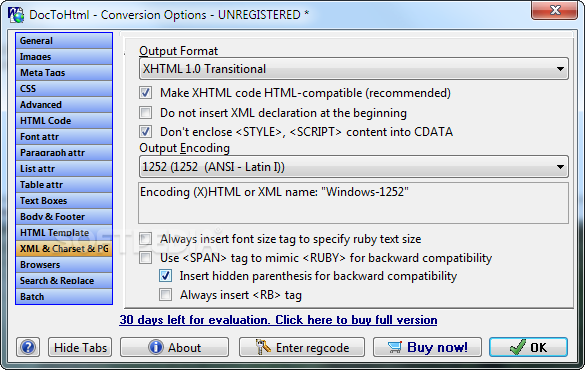The width and height of the screenshot is (585, 370).
Task: Open the Output Encoding dropdown
Action: click(354, 167)
